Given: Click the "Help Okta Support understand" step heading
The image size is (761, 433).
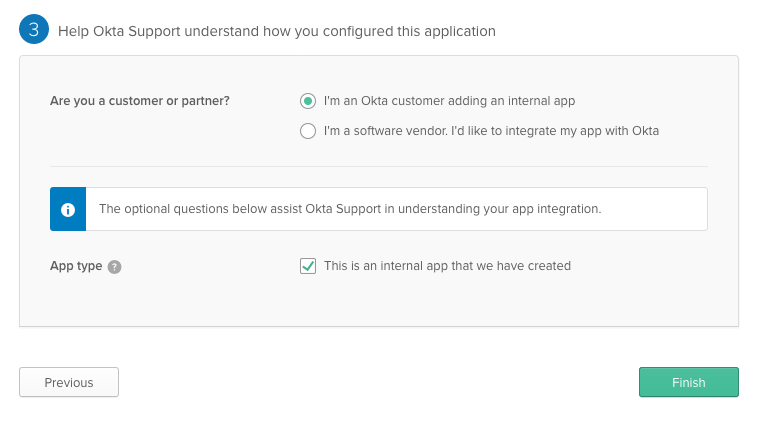Looking at the screenshot, I should click(277, 31).
